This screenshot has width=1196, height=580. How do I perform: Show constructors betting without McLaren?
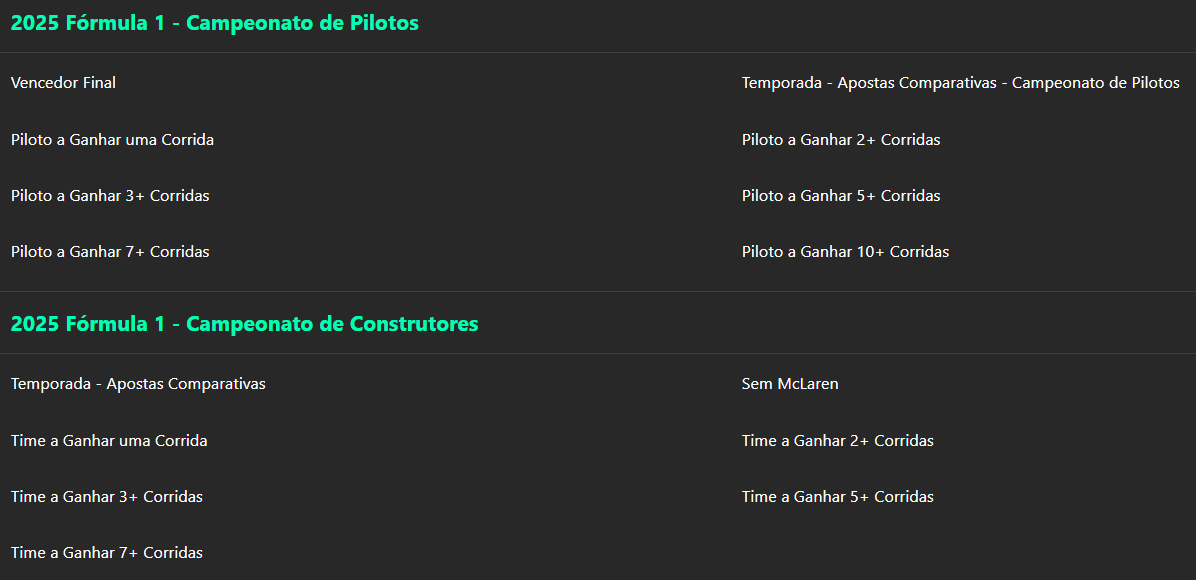click(790, 384)
